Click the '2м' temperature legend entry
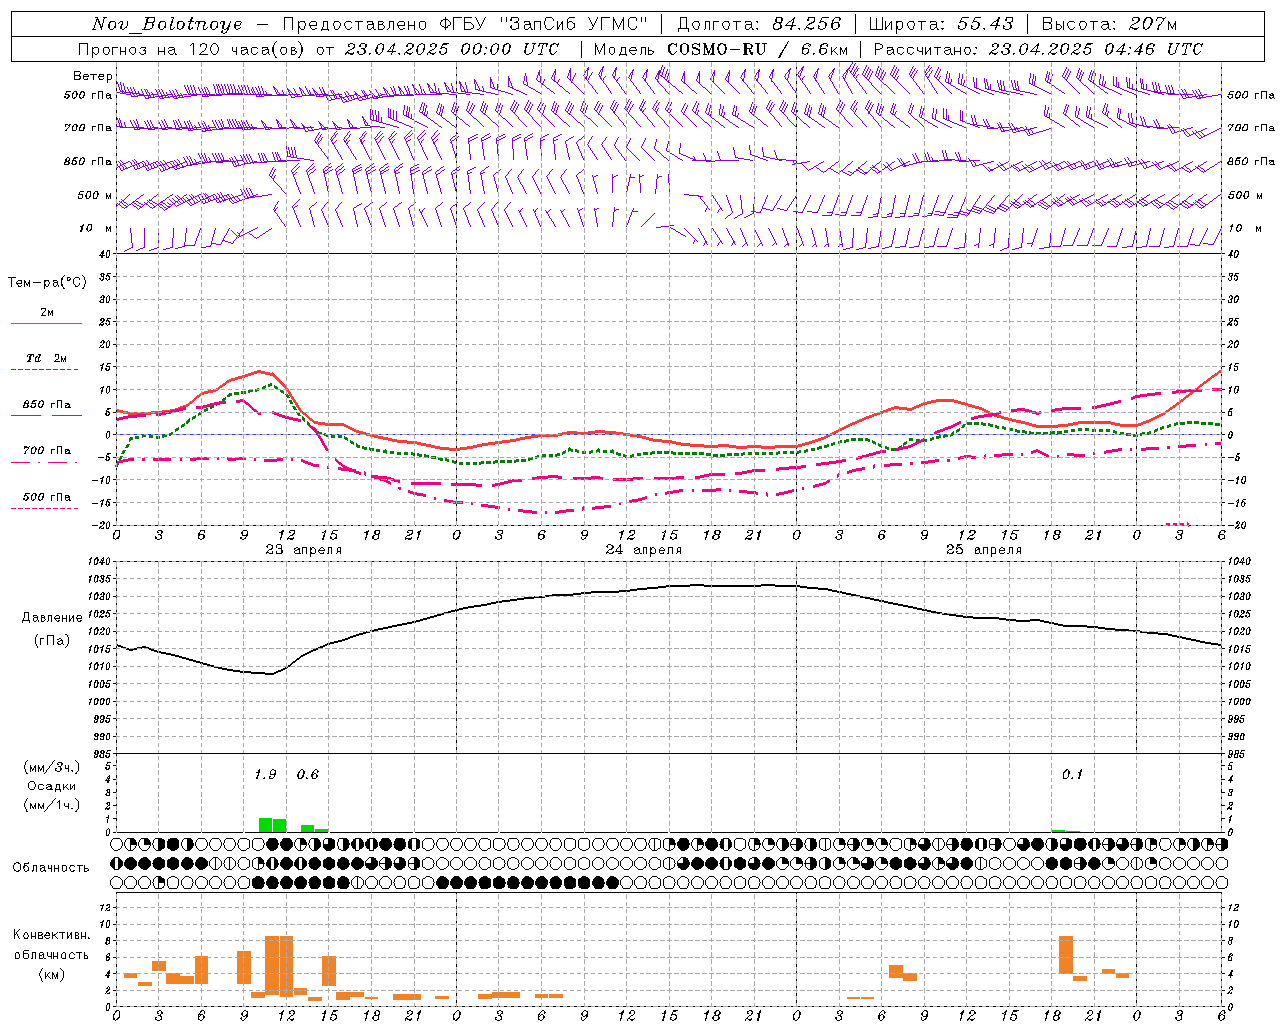 [x=47, y=312]
